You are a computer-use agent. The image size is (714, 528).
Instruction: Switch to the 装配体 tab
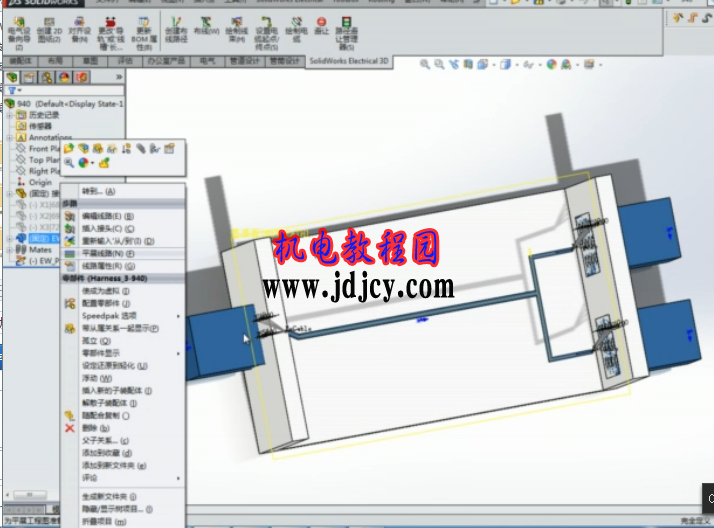click(20, 61)
